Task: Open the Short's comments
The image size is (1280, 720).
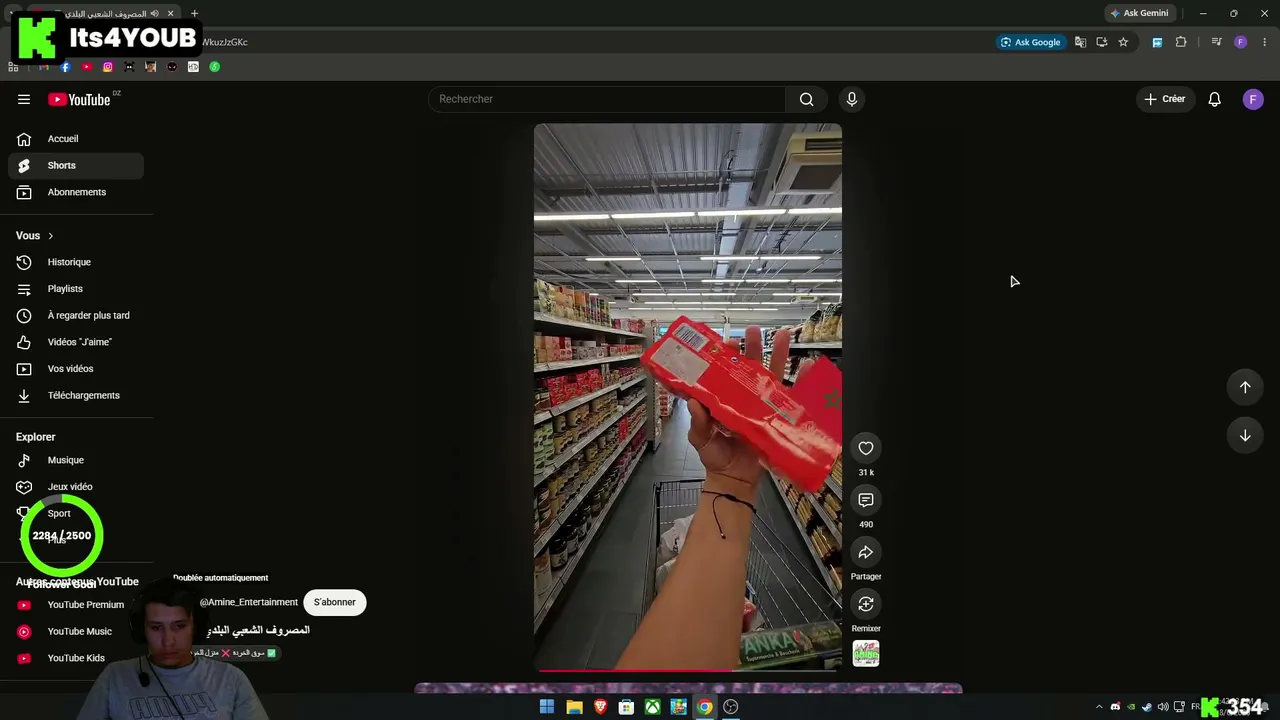Action: click(x=866, y=500)
